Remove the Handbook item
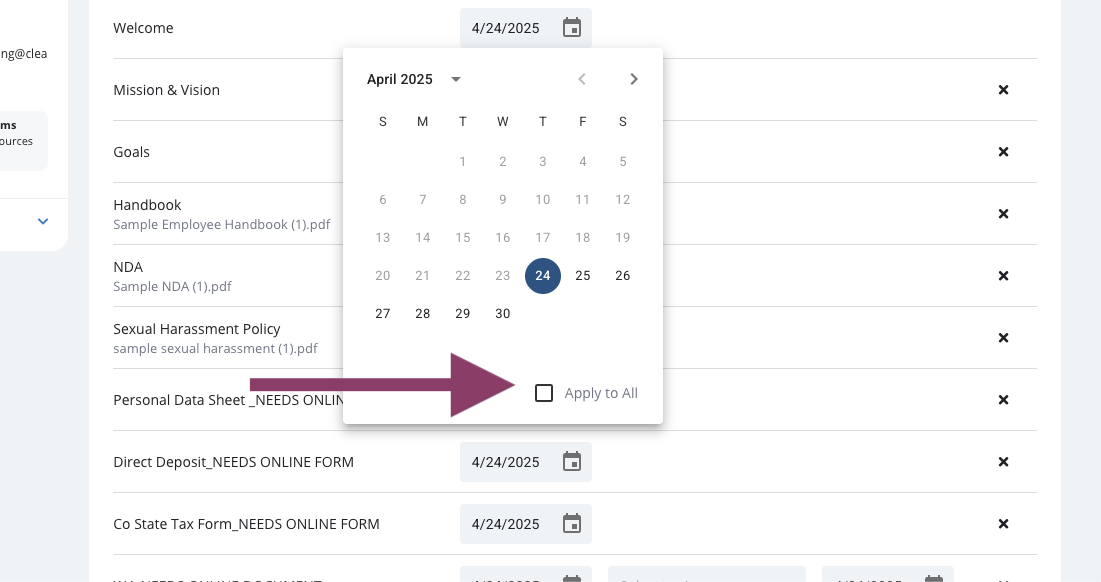The height and width of the screenshot is (582, 1101). pyautogui.click(x=1003, y=213)
